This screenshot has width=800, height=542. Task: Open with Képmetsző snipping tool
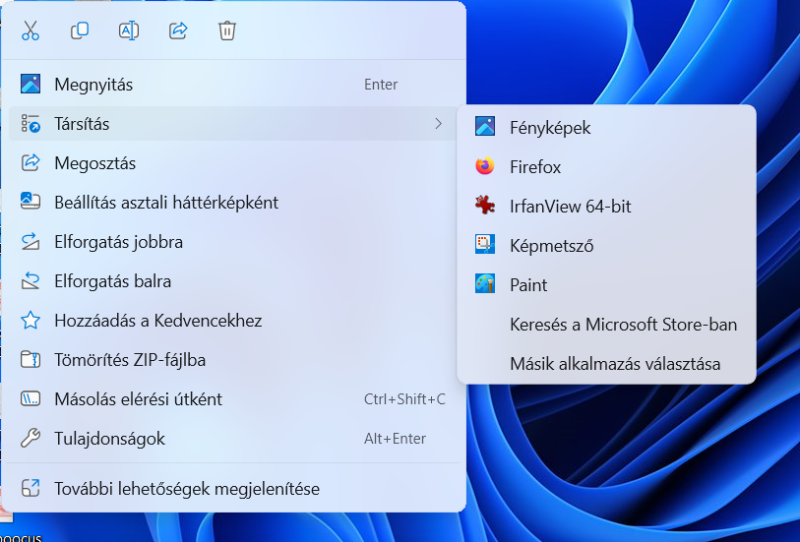[x=607, y=245]
